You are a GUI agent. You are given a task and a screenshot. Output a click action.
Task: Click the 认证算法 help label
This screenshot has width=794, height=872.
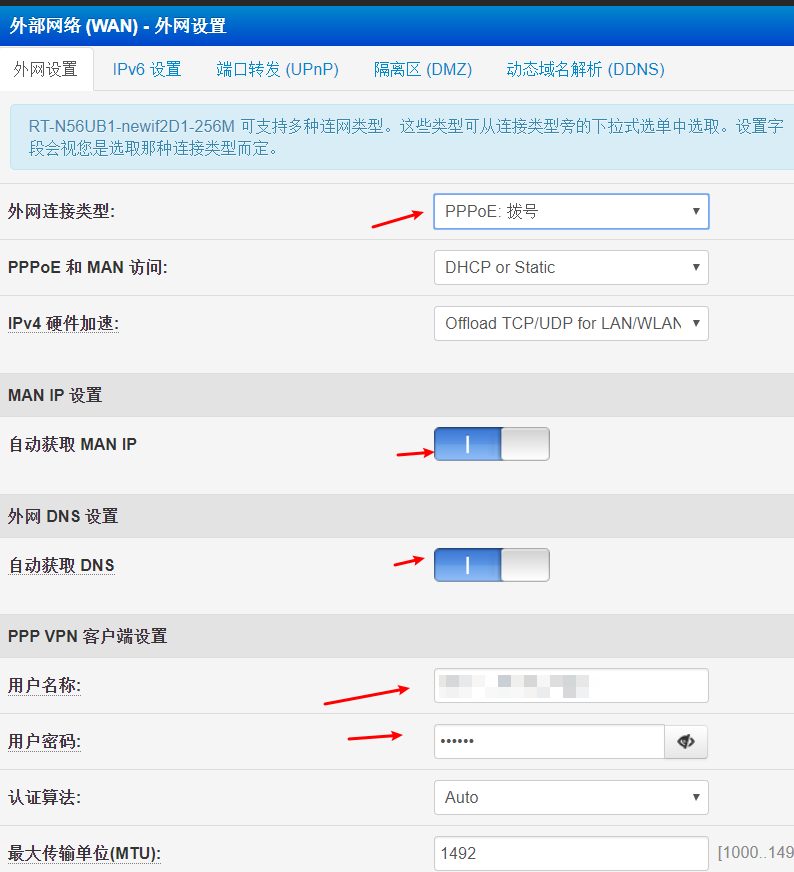(44, 798)
